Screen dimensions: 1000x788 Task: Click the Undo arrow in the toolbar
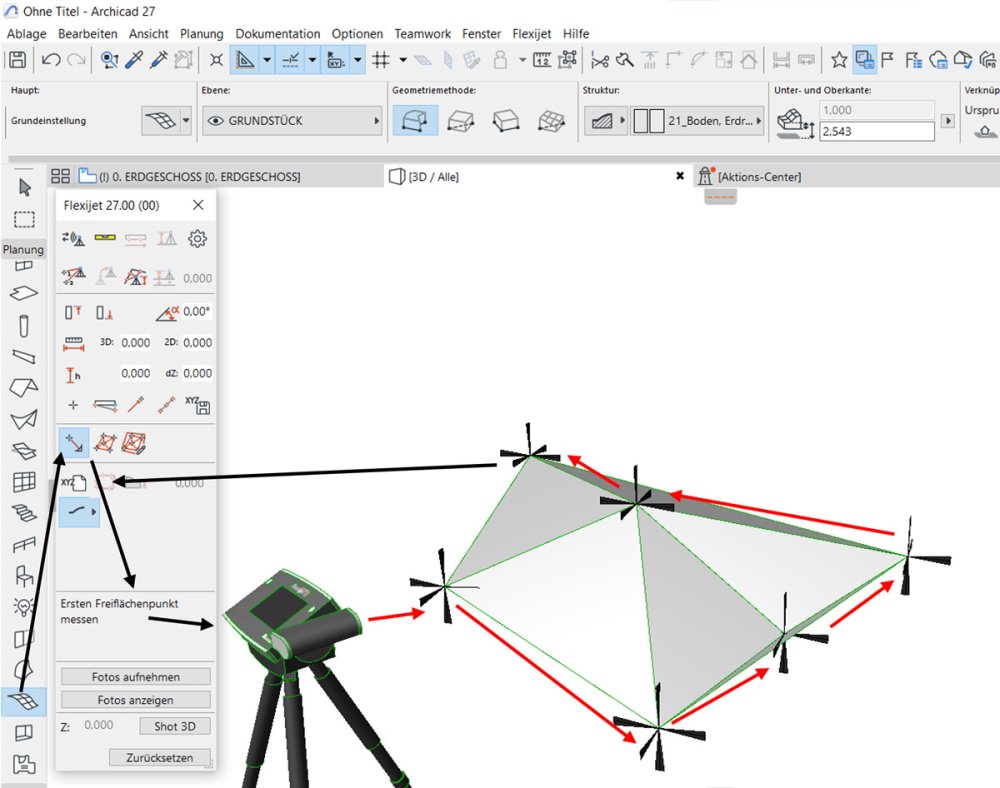coord(50,60)
